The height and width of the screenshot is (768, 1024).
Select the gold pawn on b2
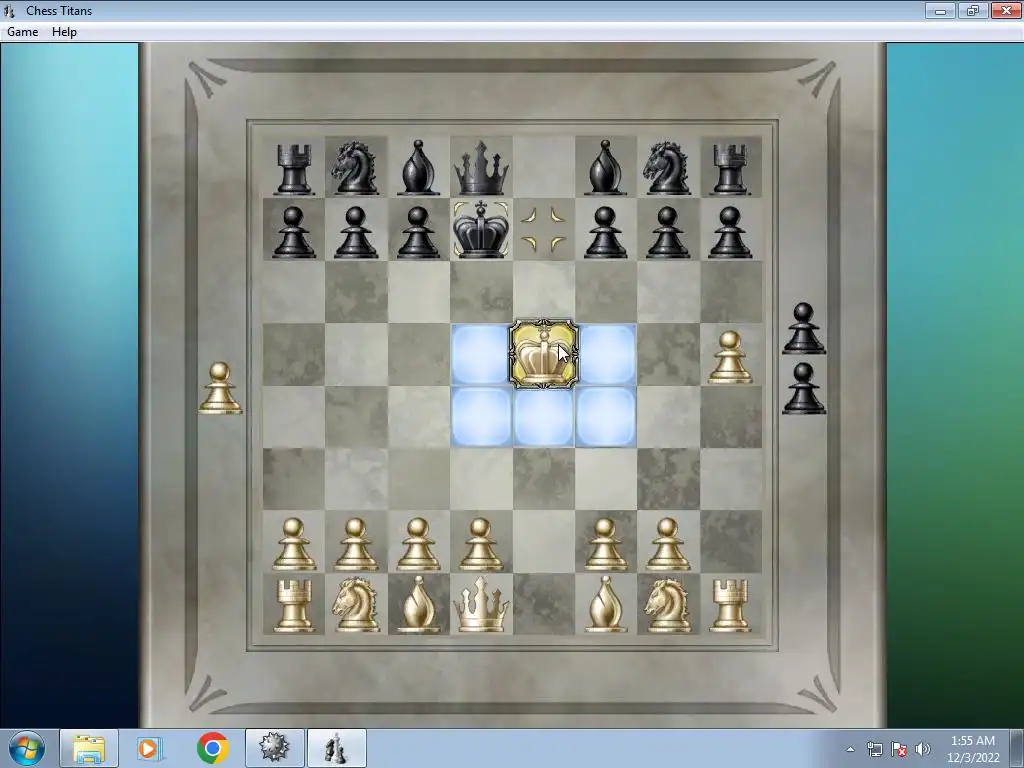tap(356, 544)
